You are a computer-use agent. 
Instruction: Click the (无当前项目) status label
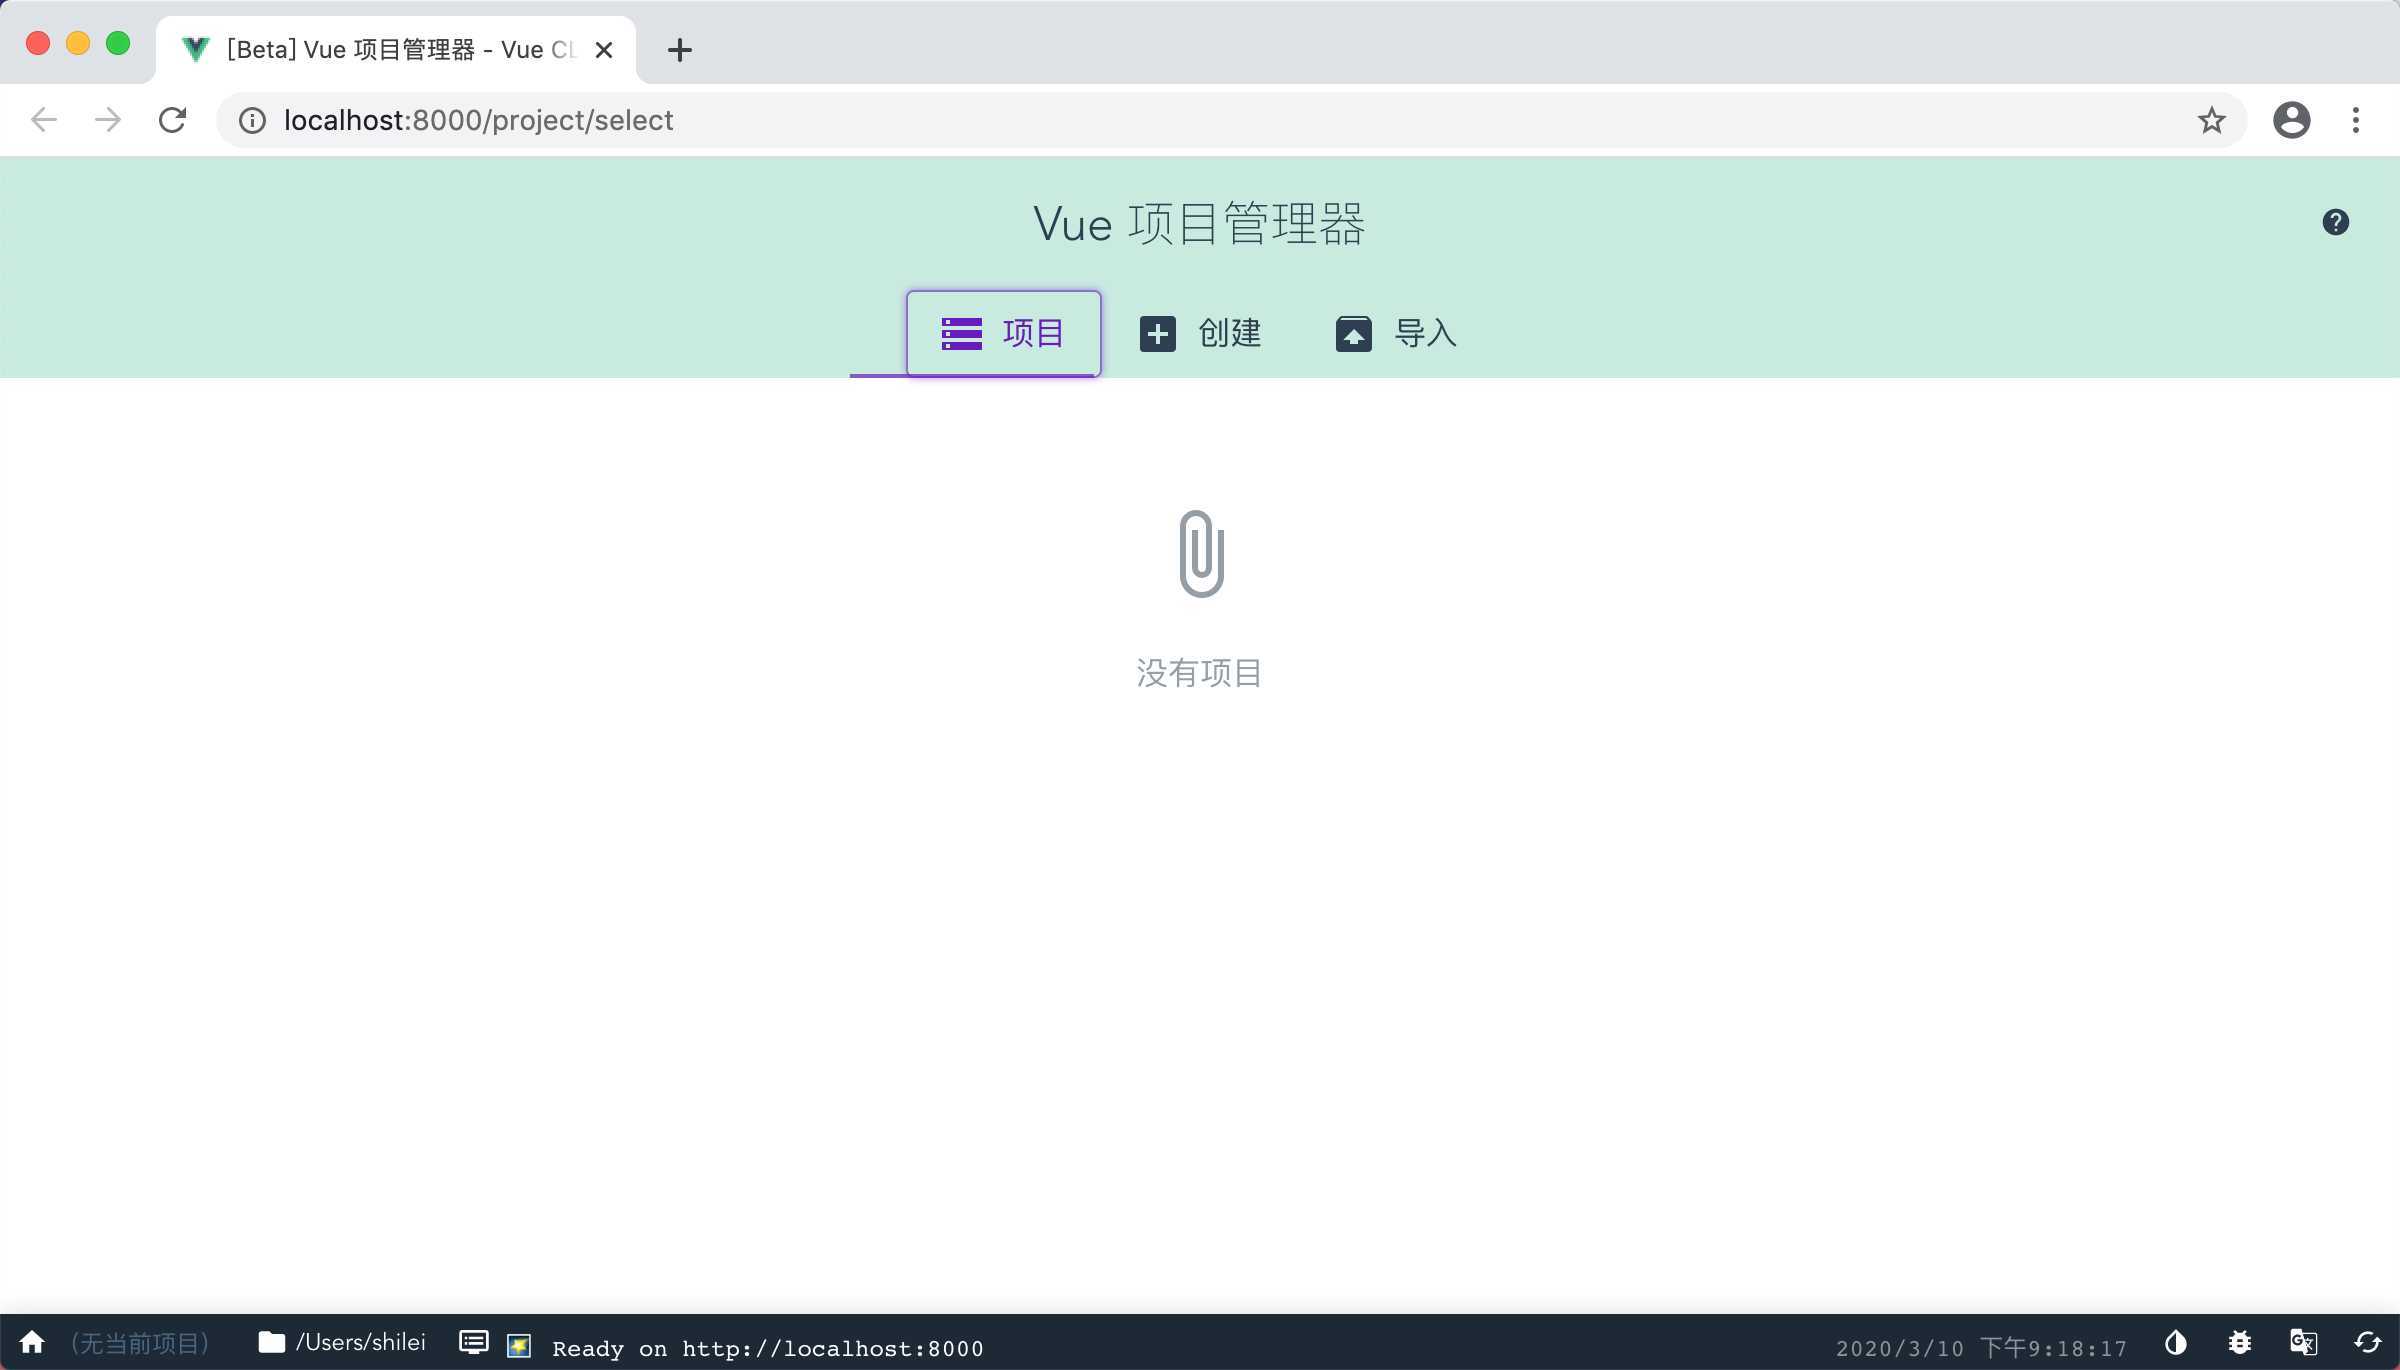coord(139,1343)
